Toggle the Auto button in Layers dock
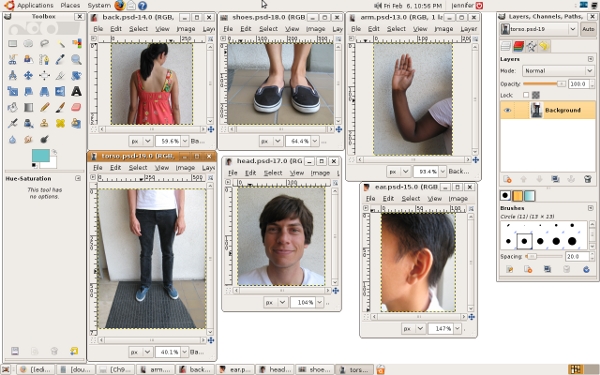 coord(588,29)
